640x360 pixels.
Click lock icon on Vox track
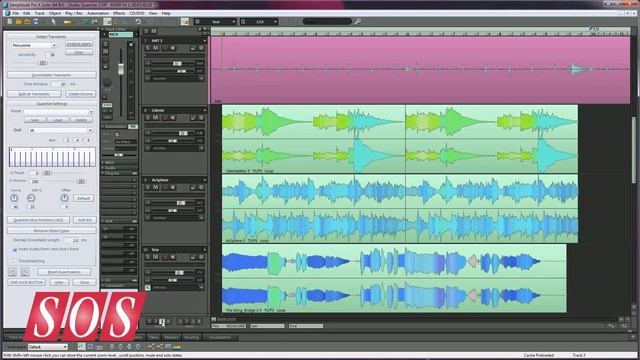point(193,257)
